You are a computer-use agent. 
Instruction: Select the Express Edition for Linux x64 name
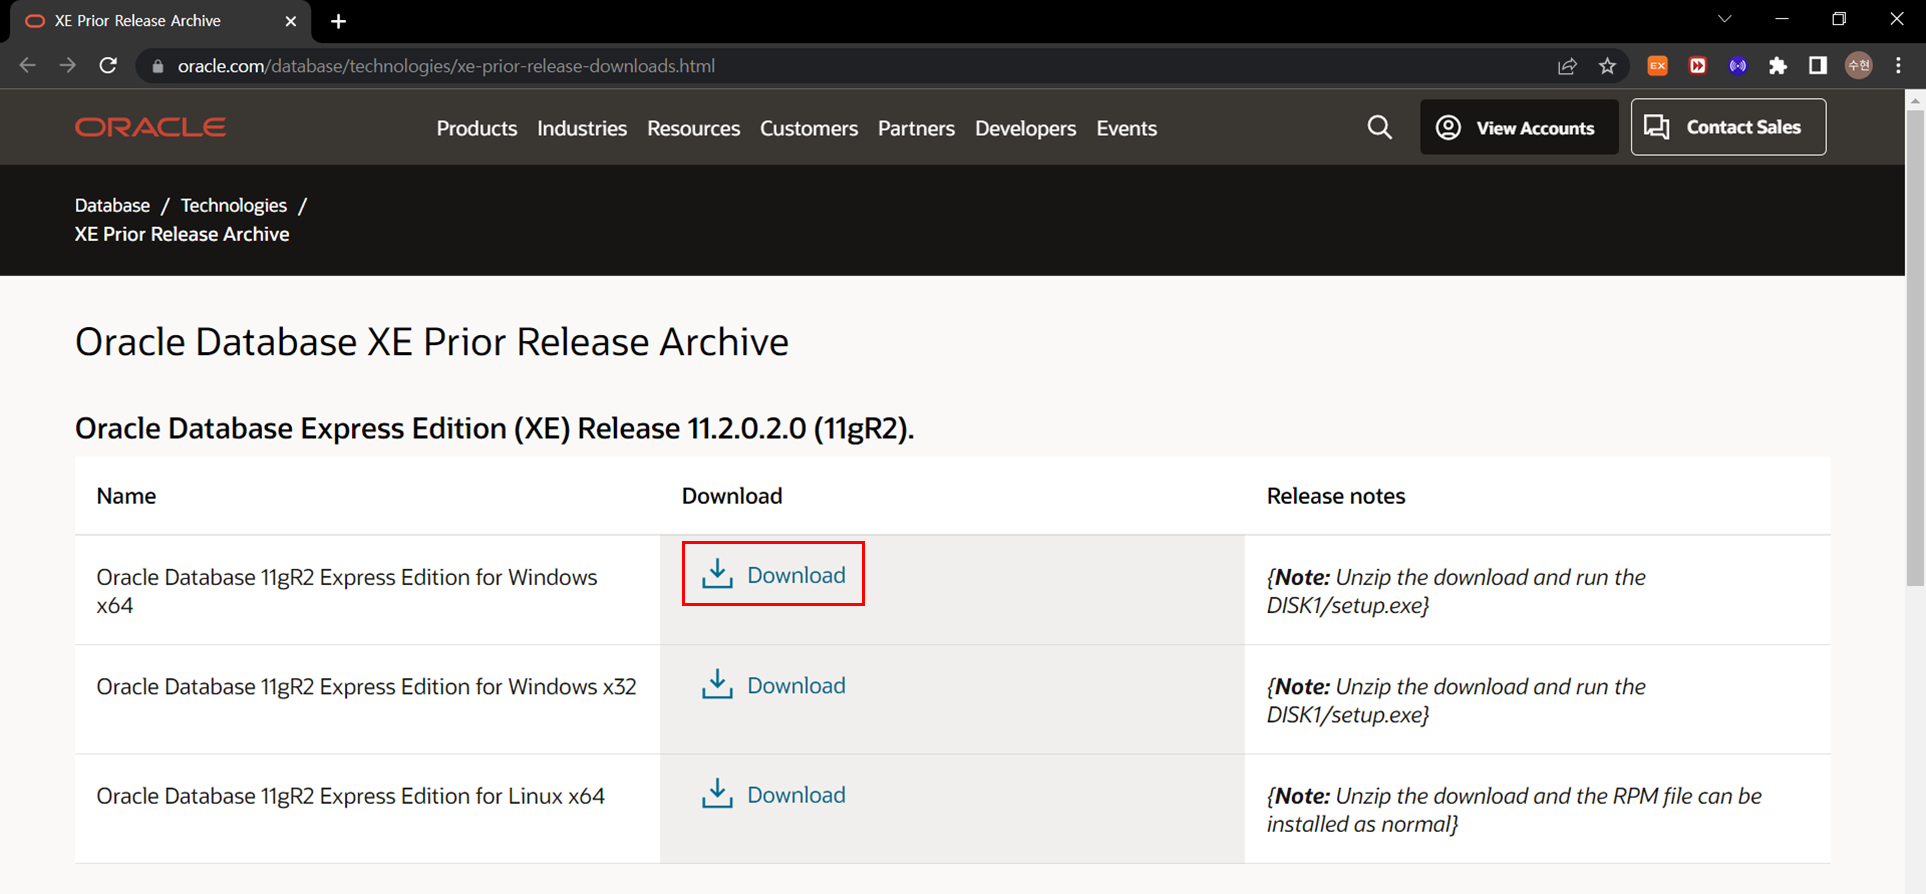(x=350, y=796)
